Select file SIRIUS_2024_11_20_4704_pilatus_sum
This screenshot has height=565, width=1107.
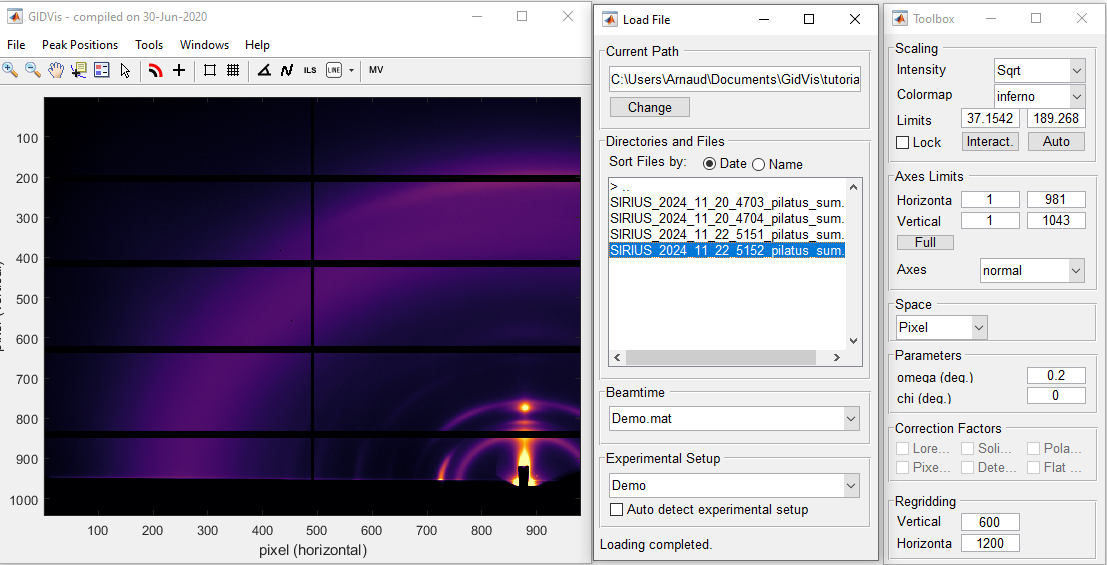pos(727,218)
